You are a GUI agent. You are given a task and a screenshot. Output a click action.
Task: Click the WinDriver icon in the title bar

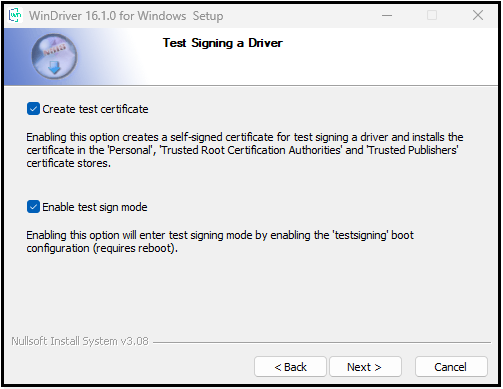[15, 15]
